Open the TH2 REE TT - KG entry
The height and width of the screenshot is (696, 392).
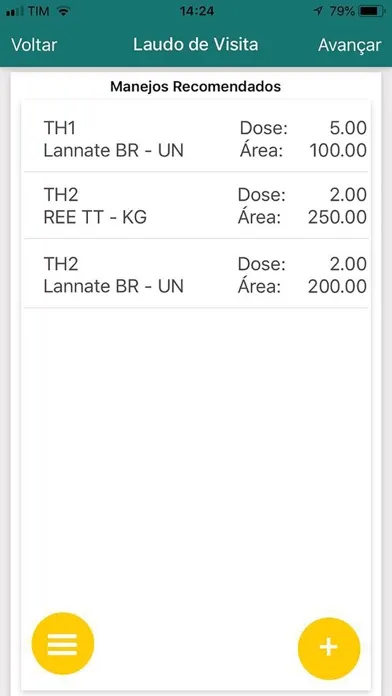pos(196,206)
